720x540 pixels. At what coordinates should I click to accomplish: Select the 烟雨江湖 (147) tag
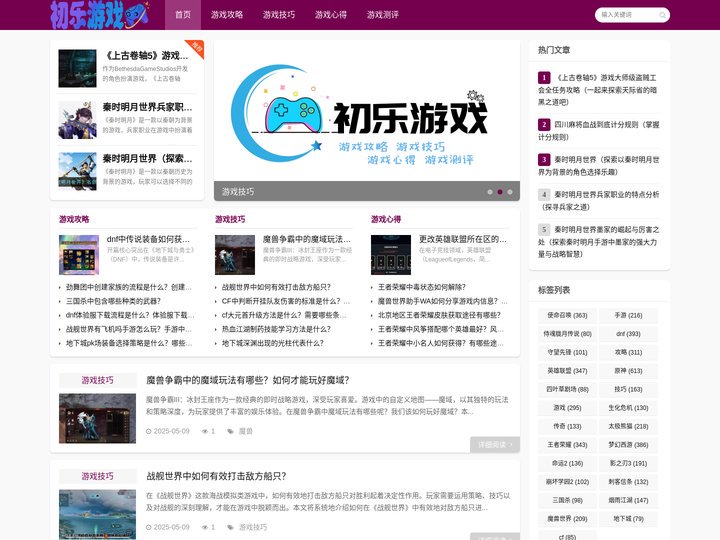click(628, 500)
